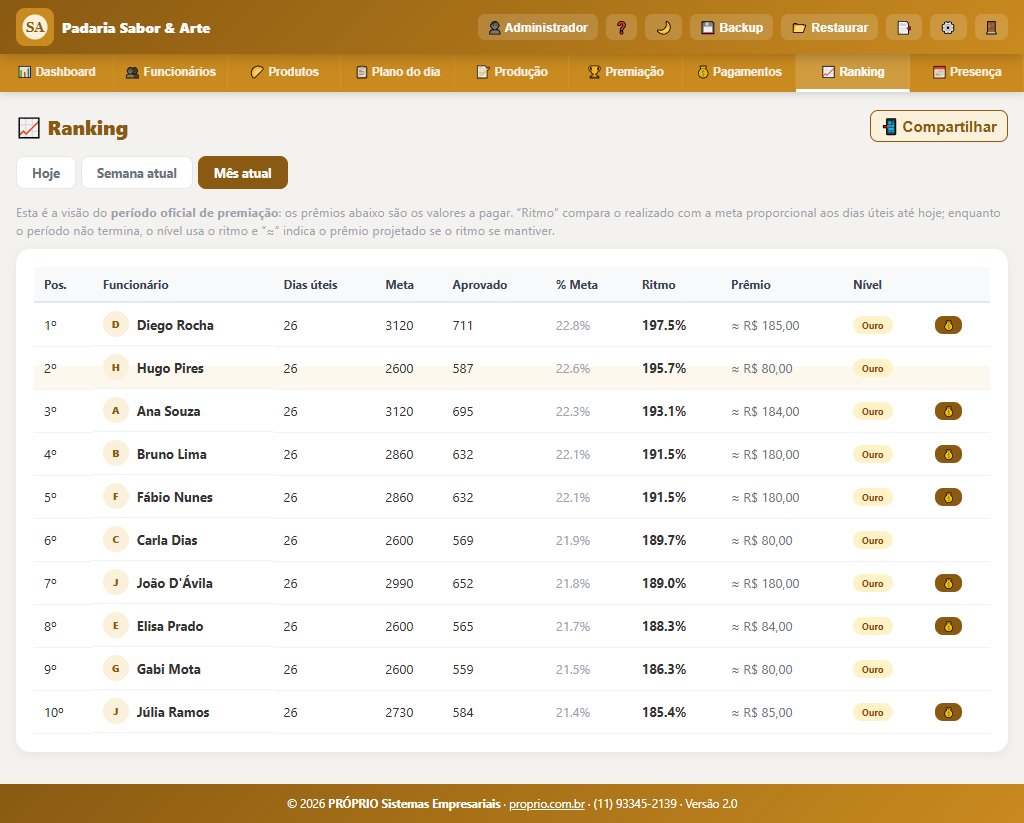Click Carla Dias's avatar letter C

coord(116,540)
